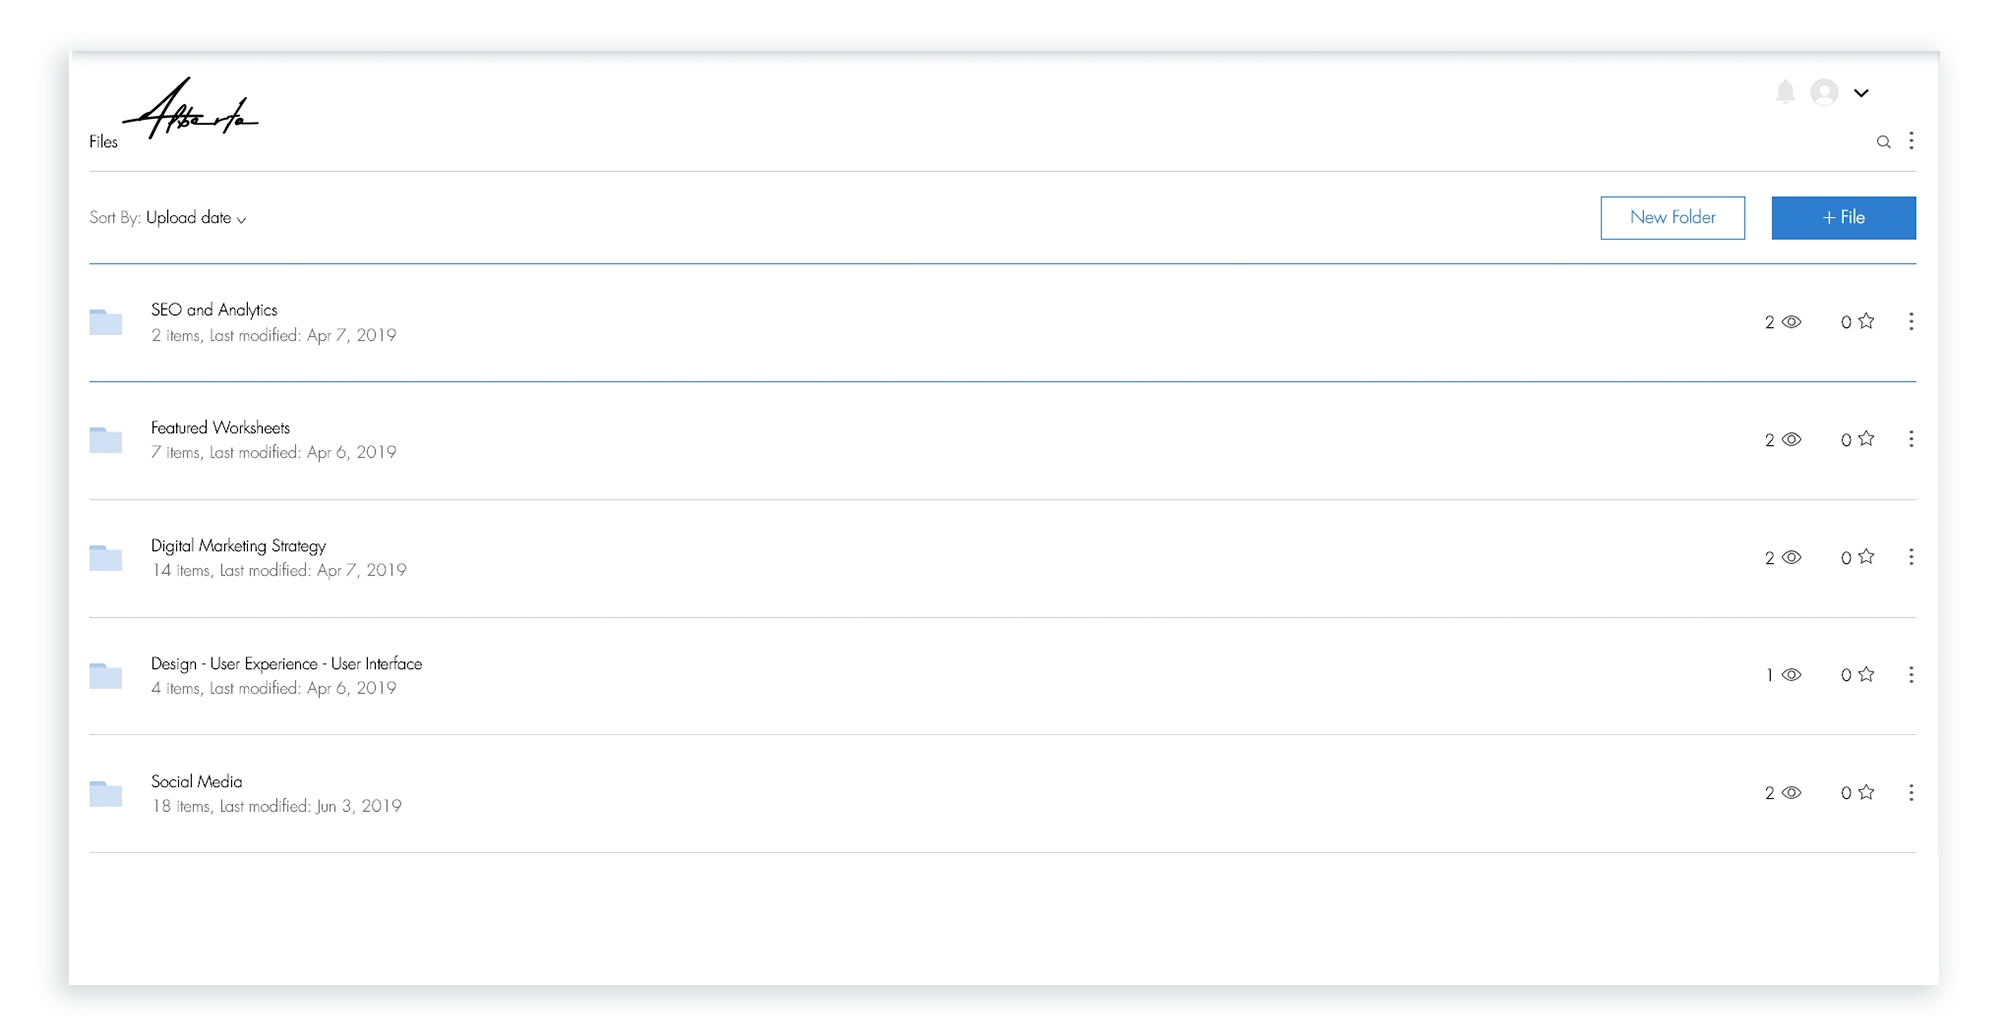1994x1024 pixels.
Task: Open Digital Marketing Strategy's three-dot menu
Action: pos(1911,557)
